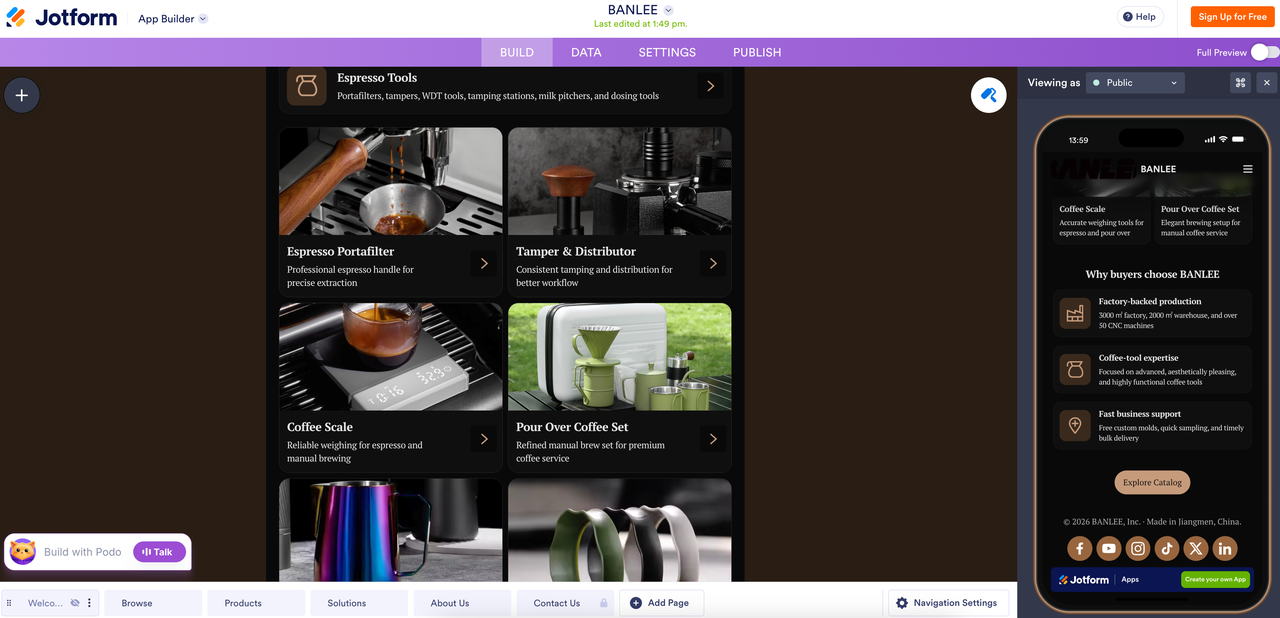Open the SETTINGS tab

pos(667,52)
